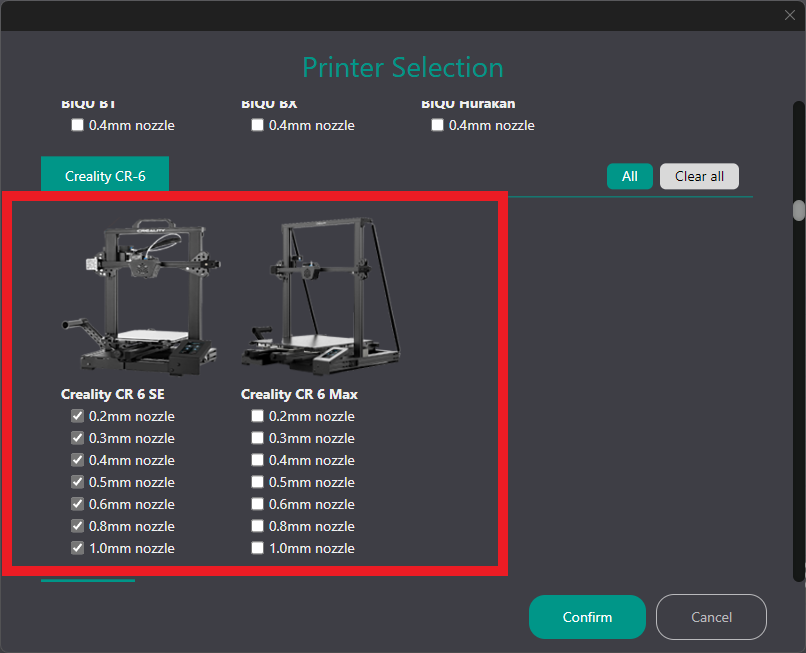The image size is (806, 653).
Task: Uncheck CR 6 SE 1.0mm nozzle
Action: [x=77, y=548]
